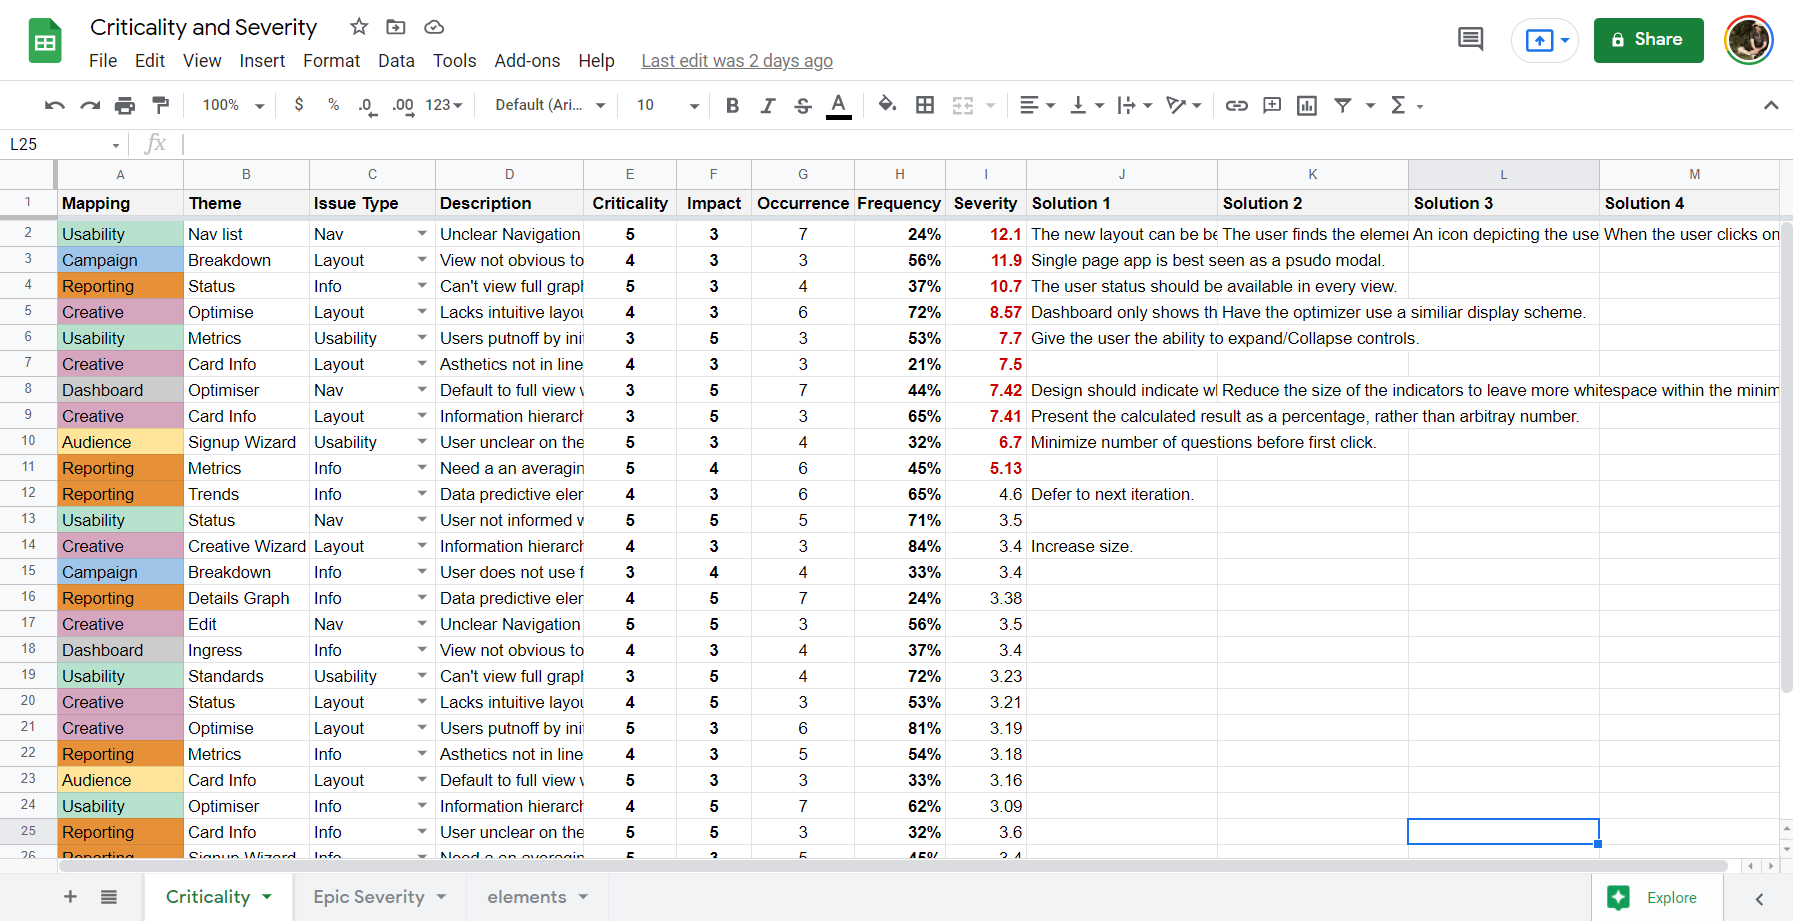Collapse the toolbar with the caret
The width and height of the screenshot is (1793, 921).
click(x=1771, y=105)
